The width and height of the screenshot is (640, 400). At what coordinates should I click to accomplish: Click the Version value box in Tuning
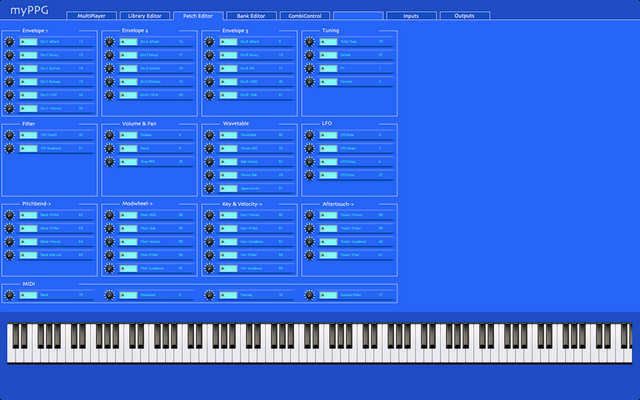coord(329,82)
